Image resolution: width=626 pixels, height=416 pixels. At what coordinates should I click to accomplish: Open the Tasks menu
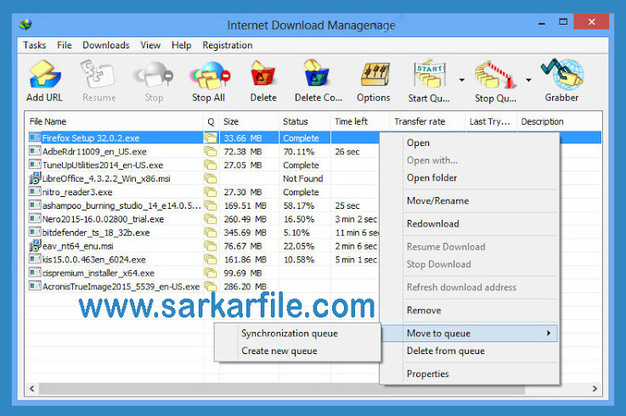(x=34, y=45)
